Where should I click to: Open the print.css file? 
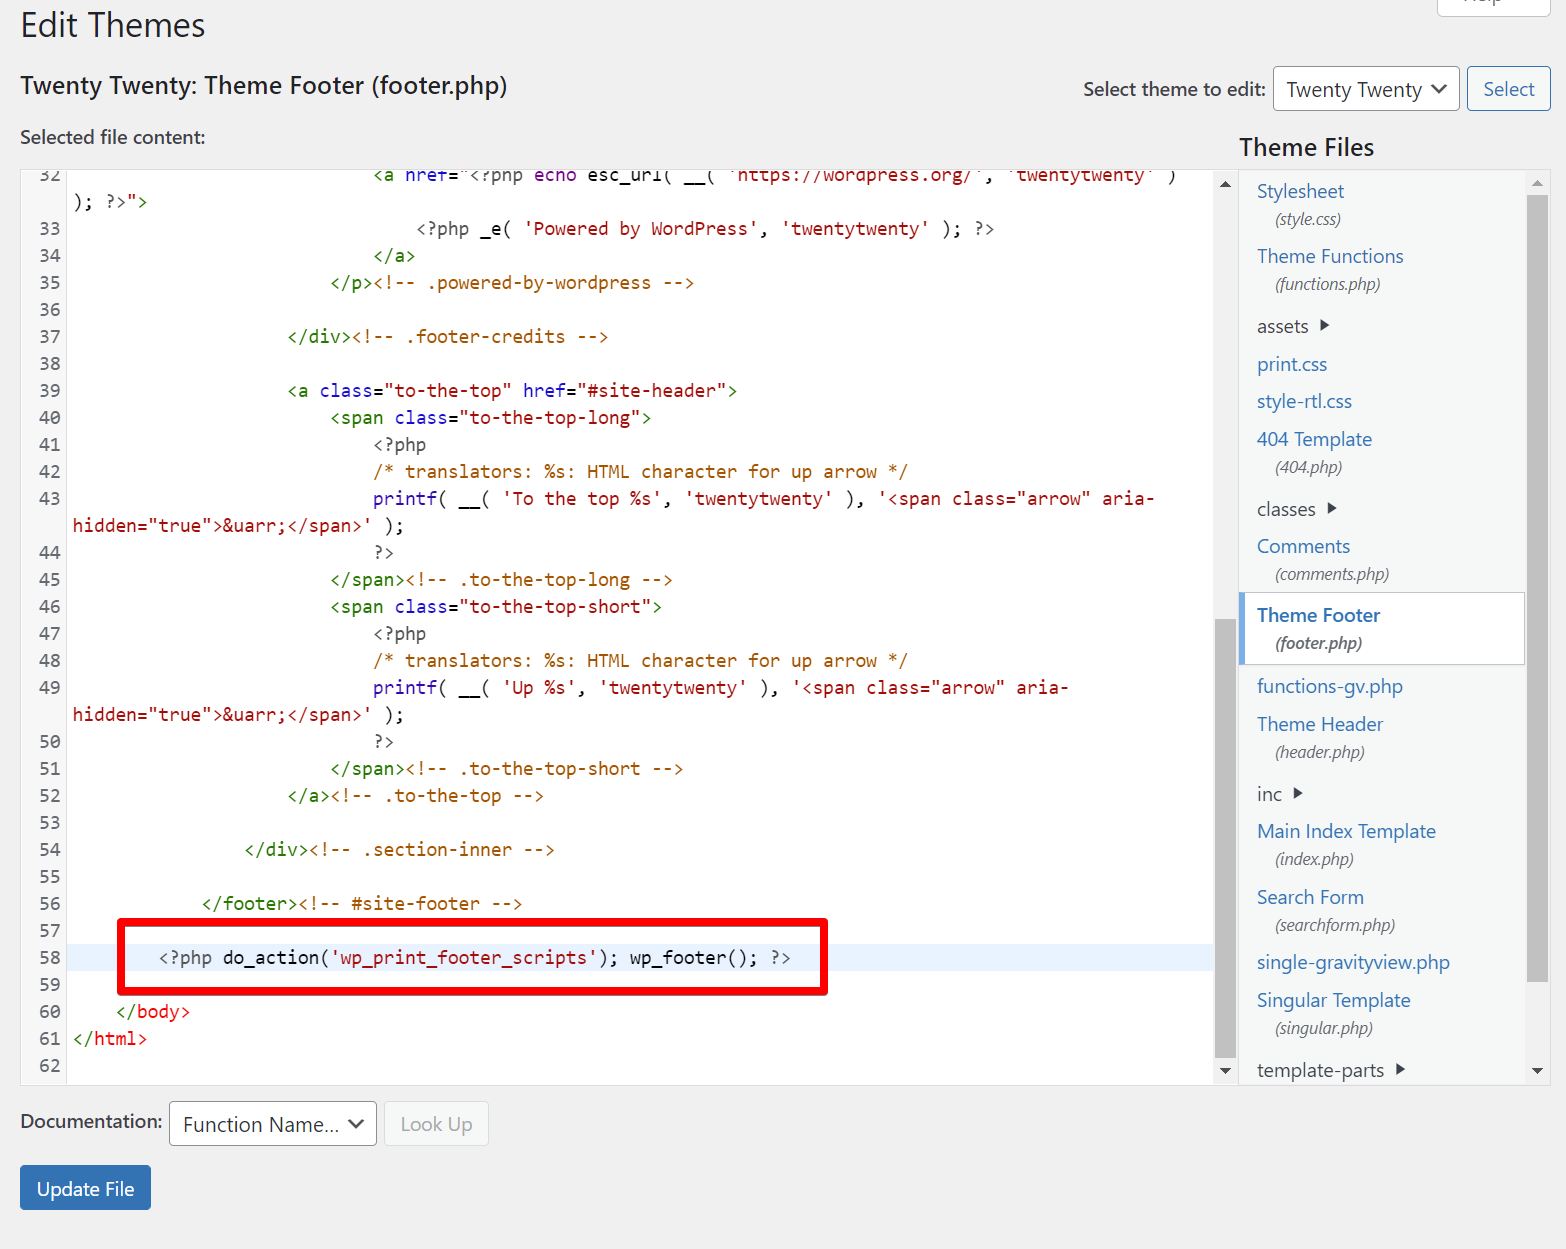coord(1291,365)
